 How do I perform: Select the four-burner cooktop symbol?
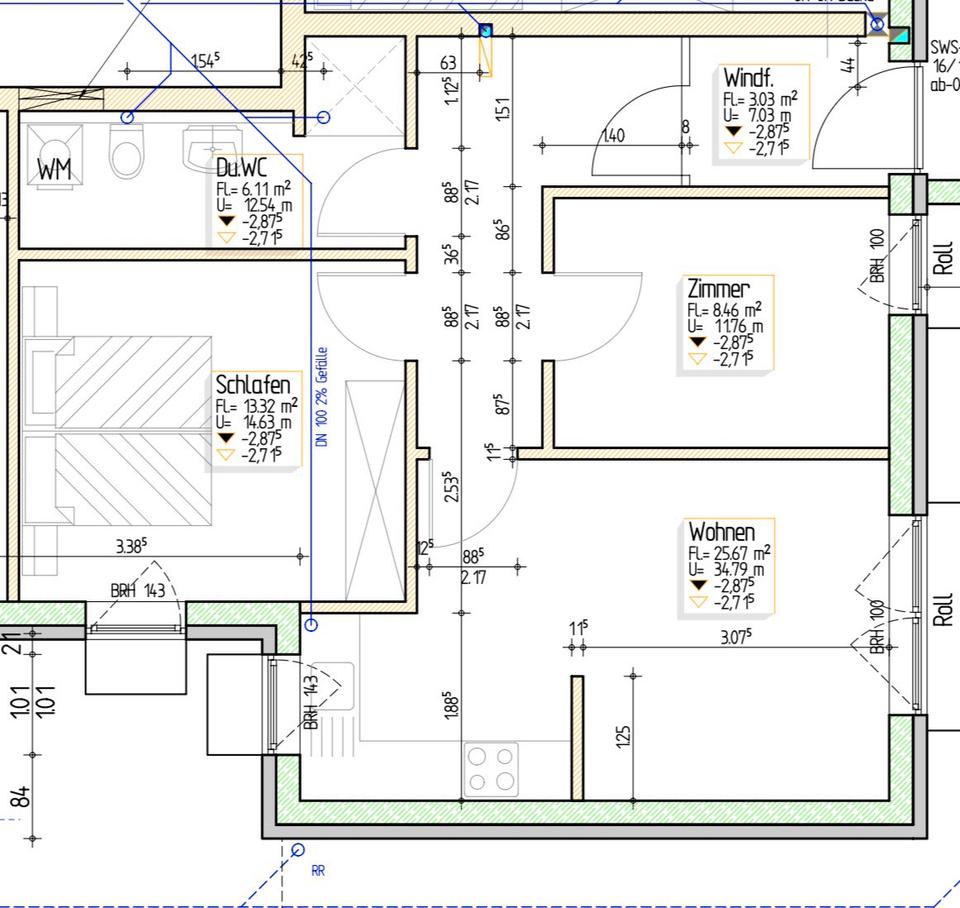point(491,769)
